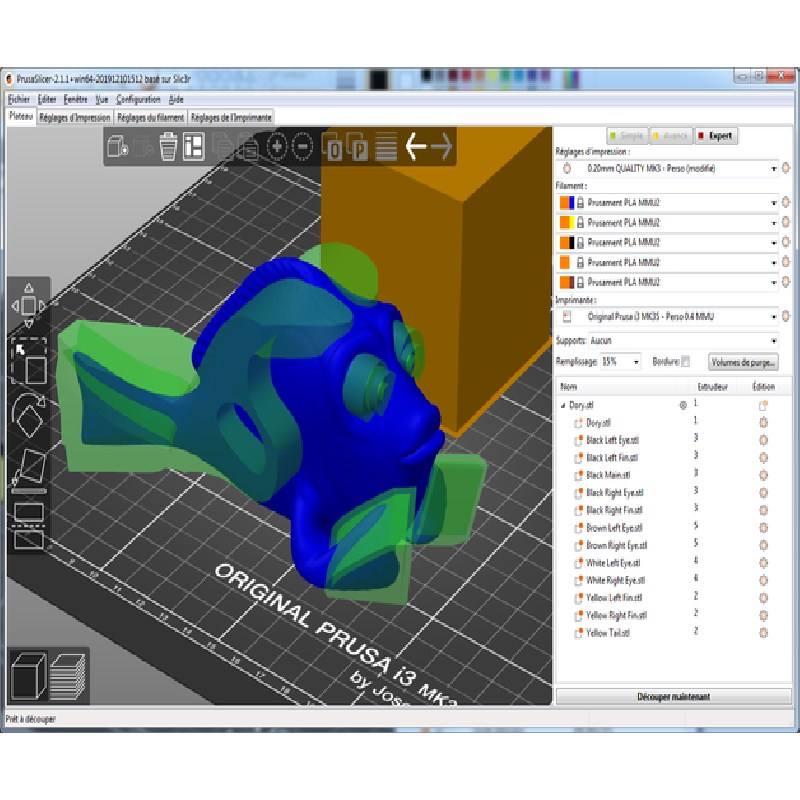Image resolution: width=800 pixels, height=800 pixels.
Task: Click the Add object cube icon
Action: point(117,147)
